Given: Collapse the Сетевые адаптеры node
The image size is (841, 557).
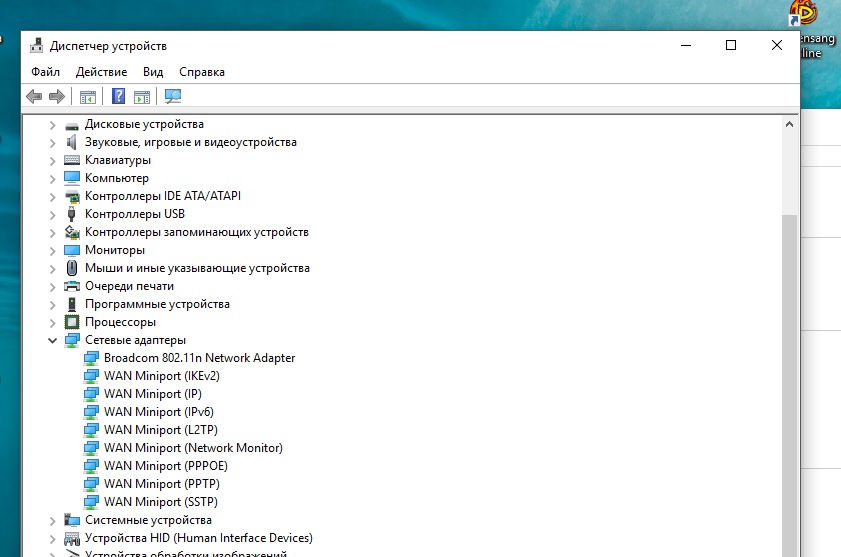Looking at the screenshot, I should pos(52,340).
